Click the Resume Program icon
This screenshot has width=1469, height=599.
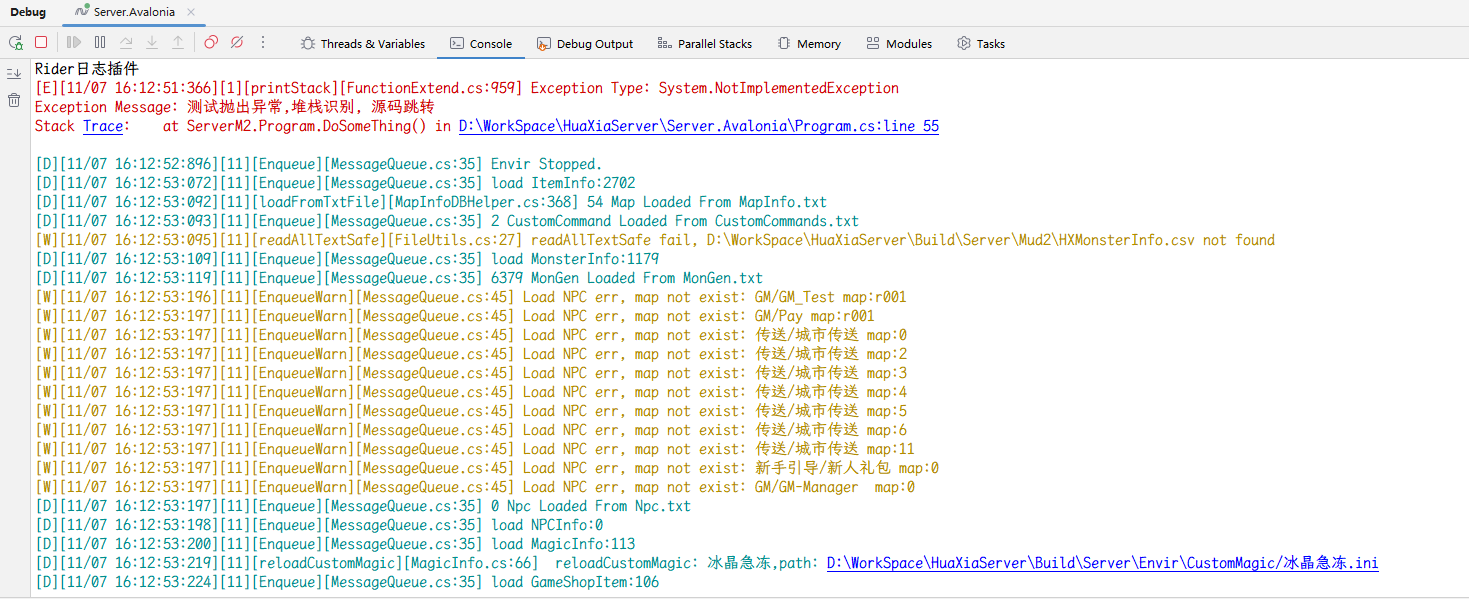tap(74, 43)
